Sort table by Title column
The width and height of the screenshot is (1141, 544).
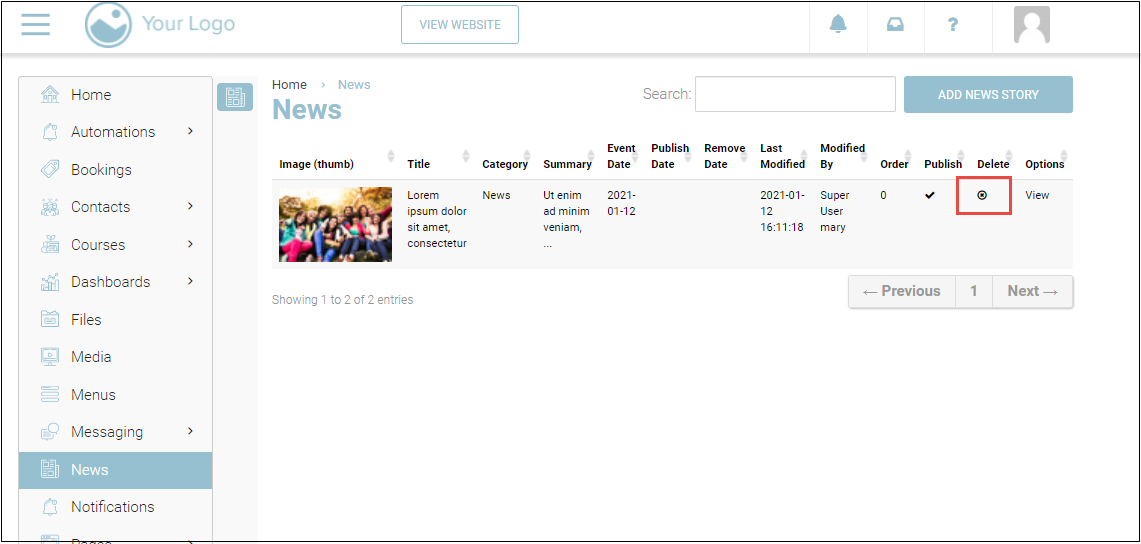(419, 164)
